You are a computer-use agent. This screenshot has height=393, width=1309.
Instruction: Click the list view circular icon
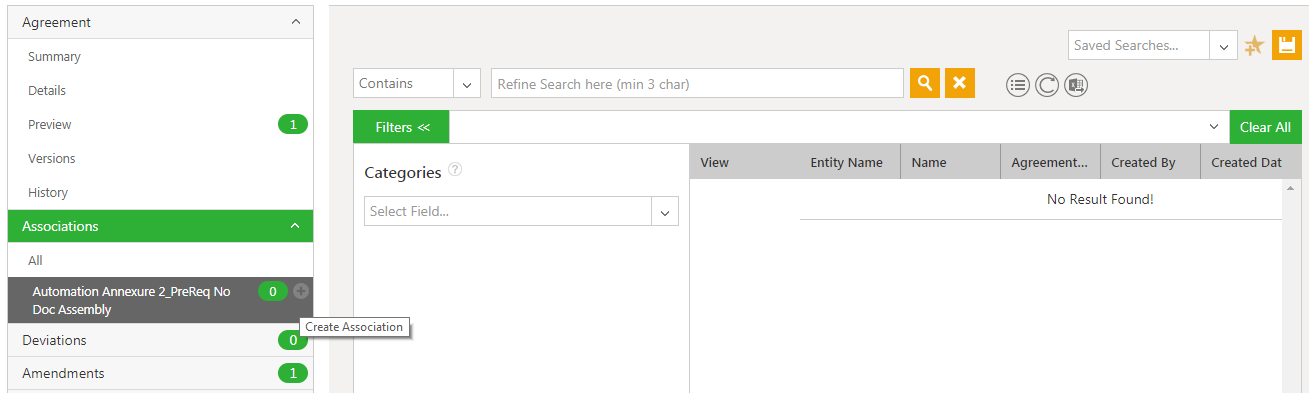(1018, 85)
